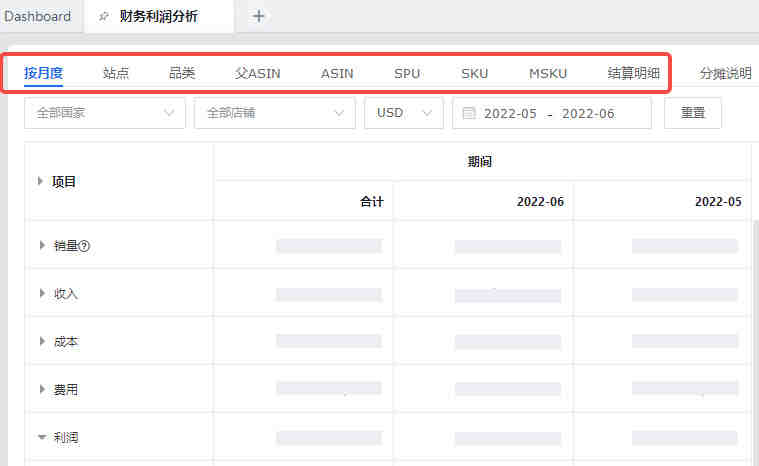The height and width of the screenshot is (466, 759).
Task: Click the 期间 column group header
Action: [480, 162]
